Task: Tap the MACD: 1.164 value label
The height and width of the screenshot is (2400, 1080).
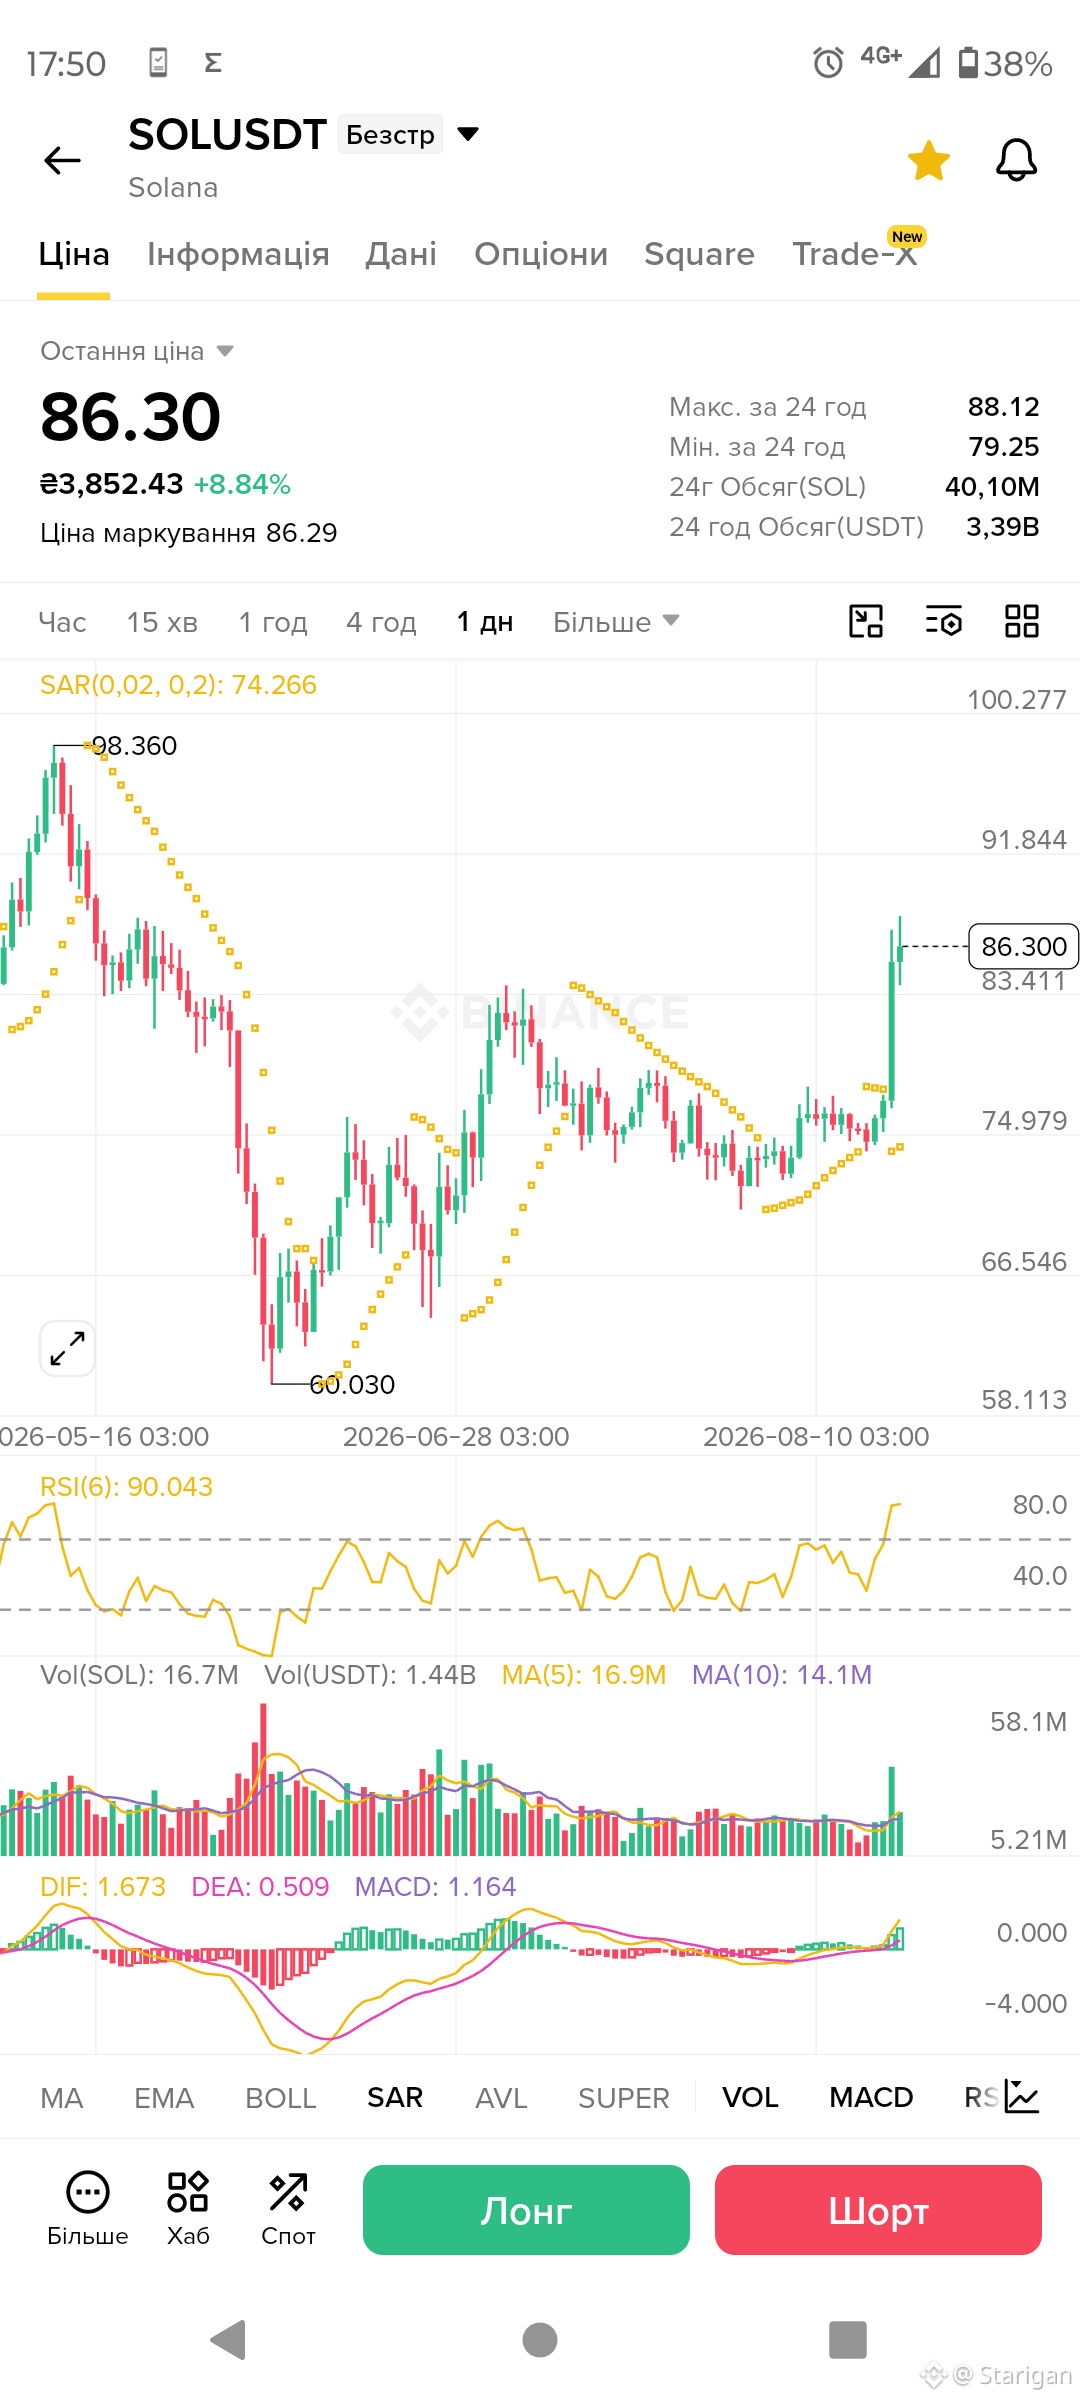Action: click(x=435, y=1887)
